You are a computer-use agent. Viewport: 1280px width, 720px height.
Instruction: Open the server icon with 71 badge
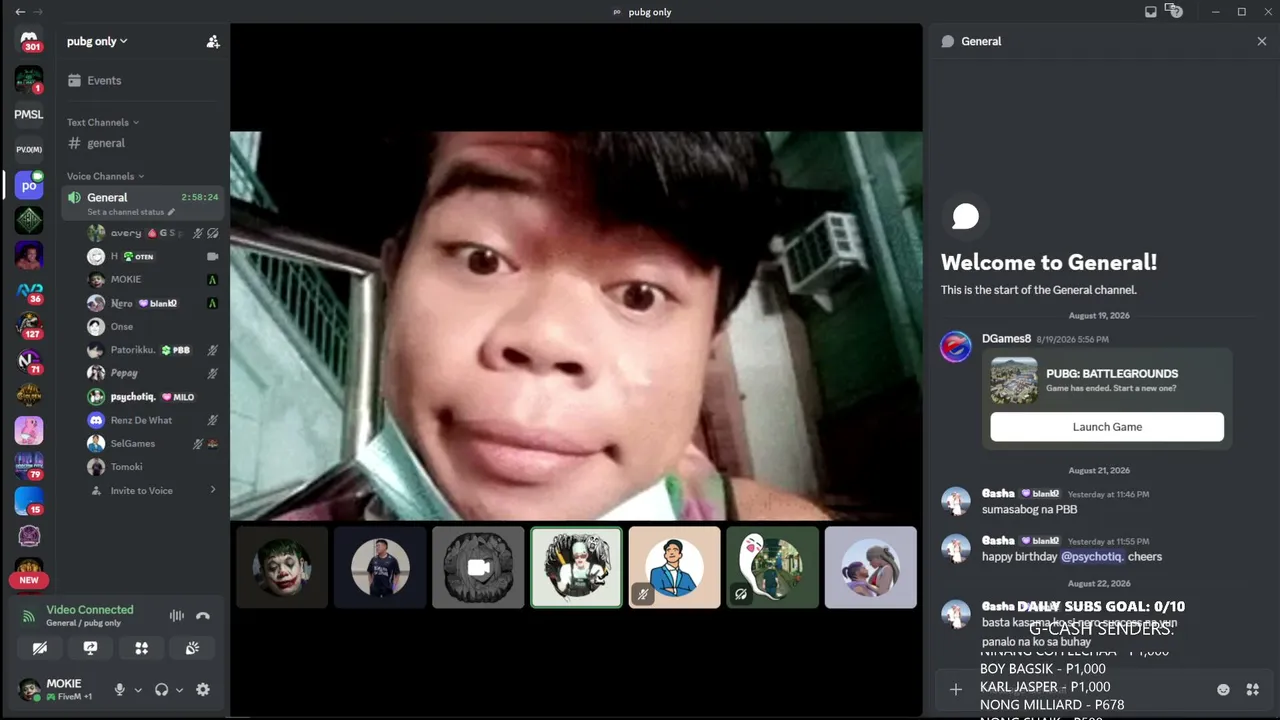[x=29, y=361]
